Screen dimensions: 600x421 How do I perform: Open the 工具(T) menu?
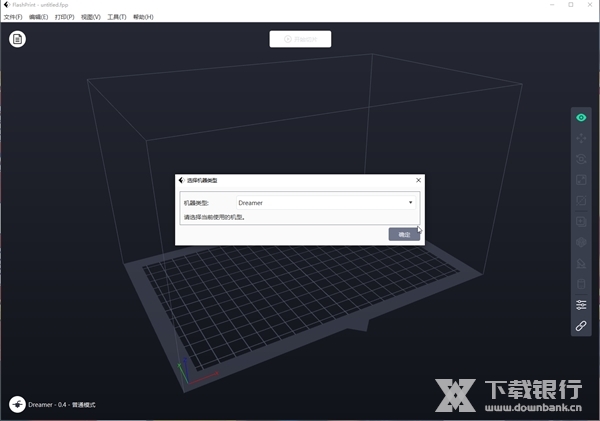click(x=117, y=17)
